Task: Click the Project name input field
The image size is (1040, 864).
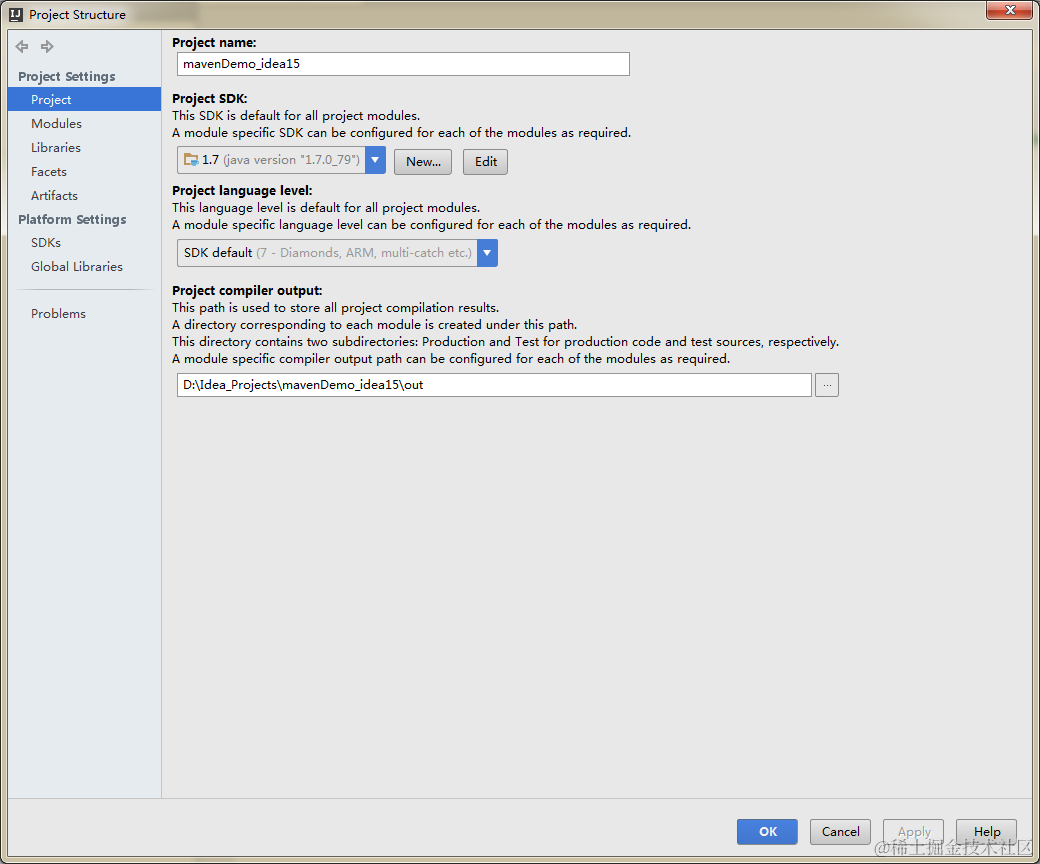Action: tap(403, 64)
